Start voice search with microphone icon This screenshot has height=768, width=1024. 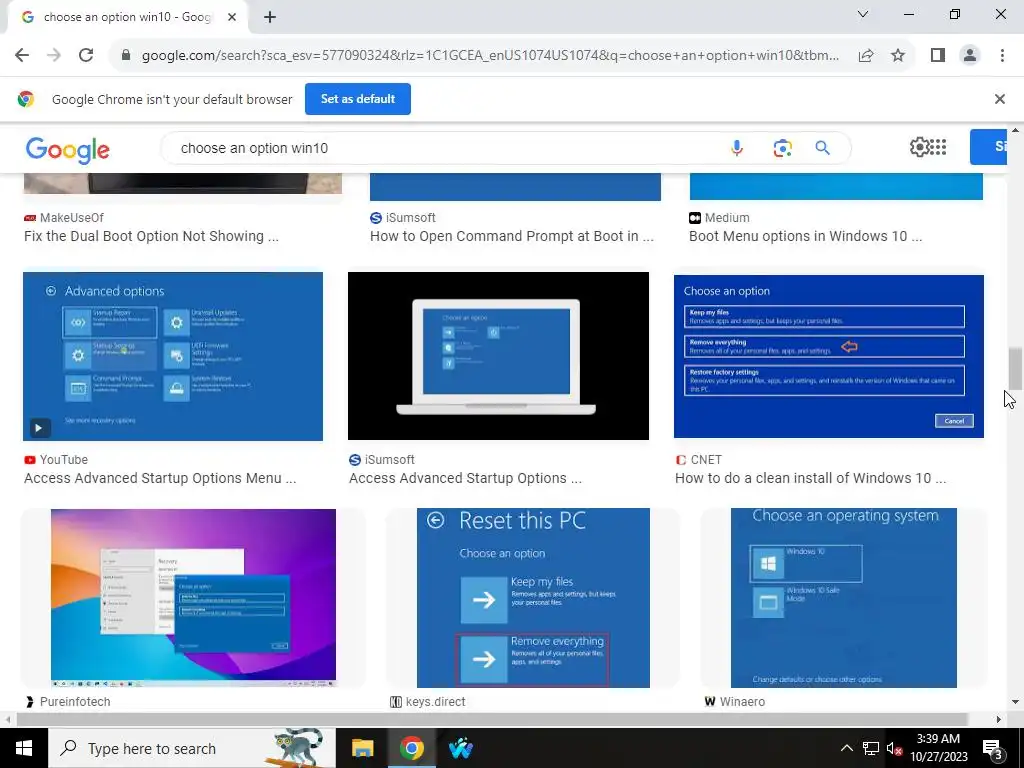pyautogui.click(x=737, y=148)
